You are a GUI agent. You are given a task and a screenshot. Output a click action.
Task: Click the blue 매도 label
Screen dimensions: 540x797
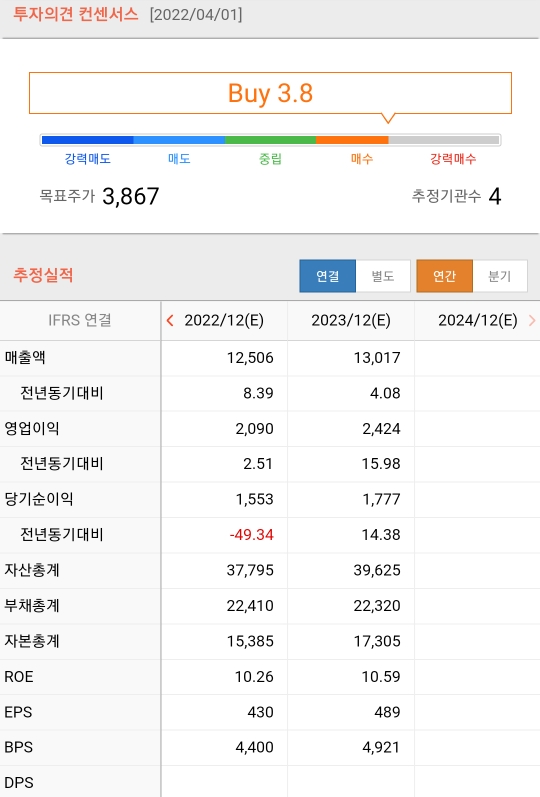click(179, 159)
